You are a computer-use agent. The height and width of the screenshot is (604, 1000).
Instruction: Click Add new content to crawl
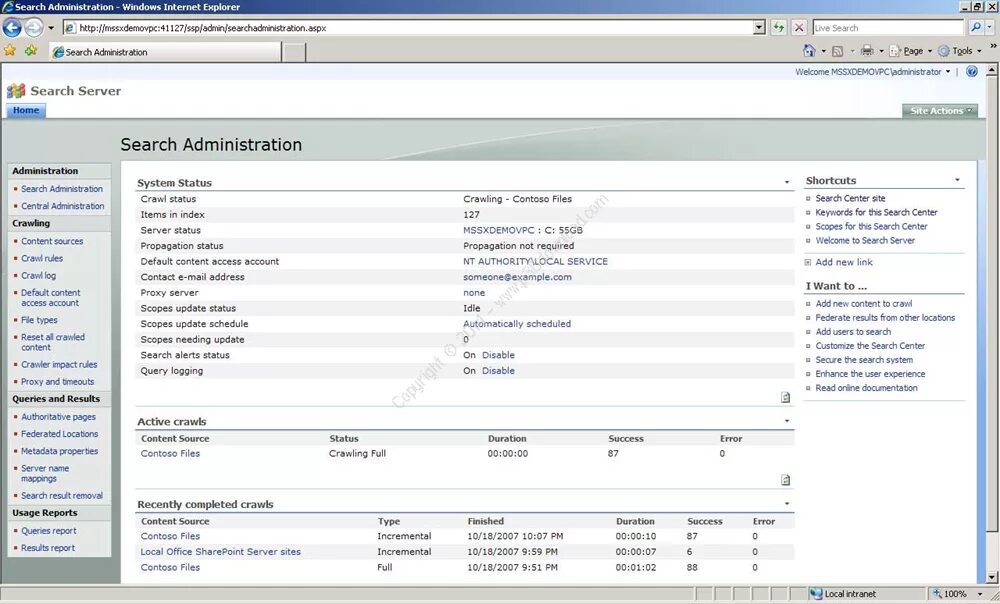(x=864, y=304)
